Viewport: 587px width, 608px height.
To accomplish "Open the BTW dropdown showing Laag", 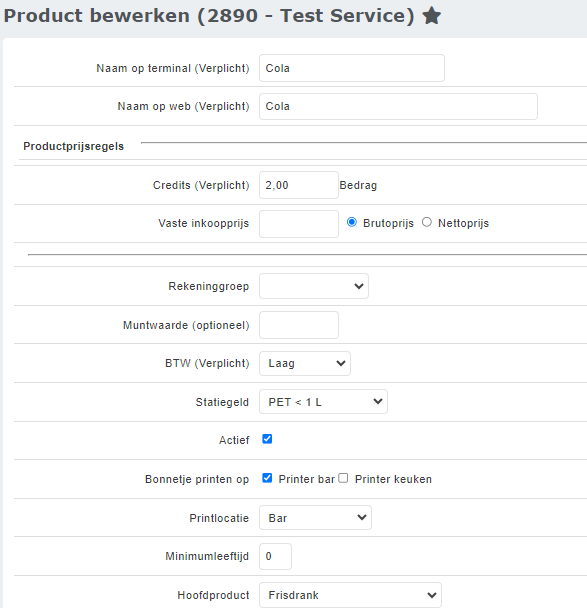I will click(305, 363).
